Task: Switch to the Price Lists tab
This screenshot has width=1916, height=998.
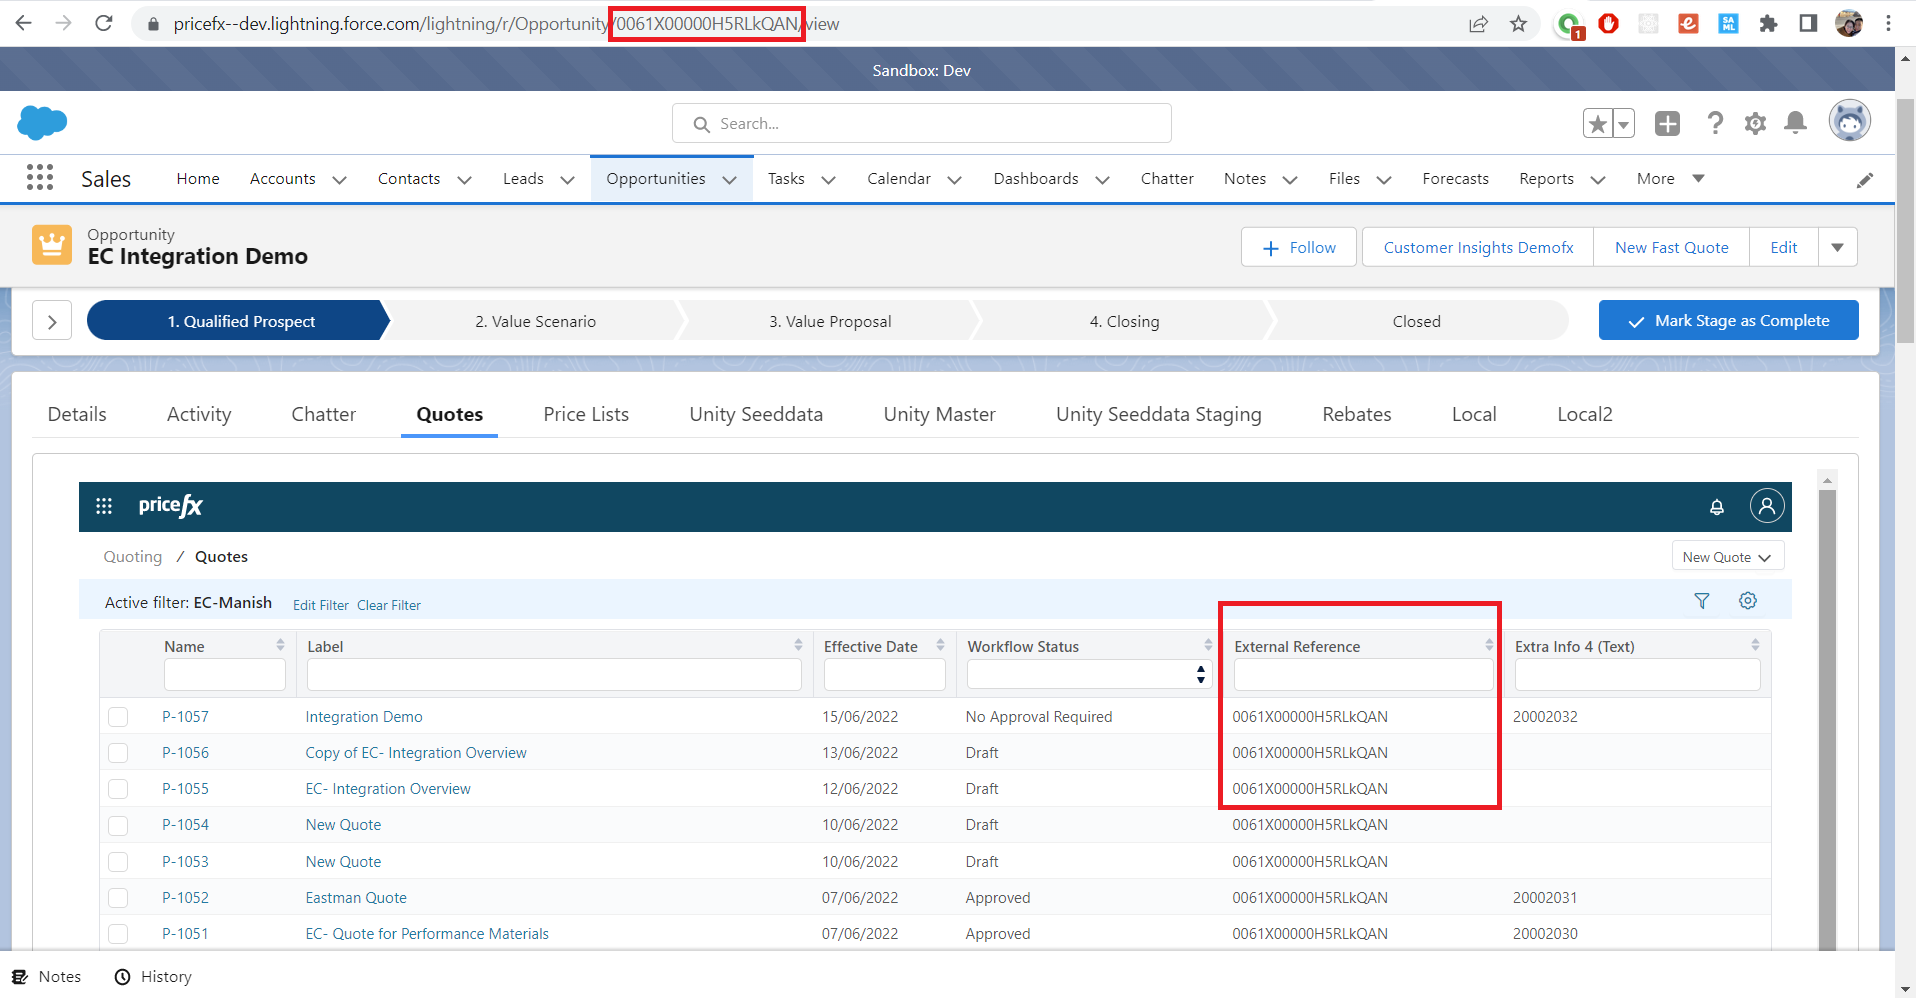Action: click(586, 414)
